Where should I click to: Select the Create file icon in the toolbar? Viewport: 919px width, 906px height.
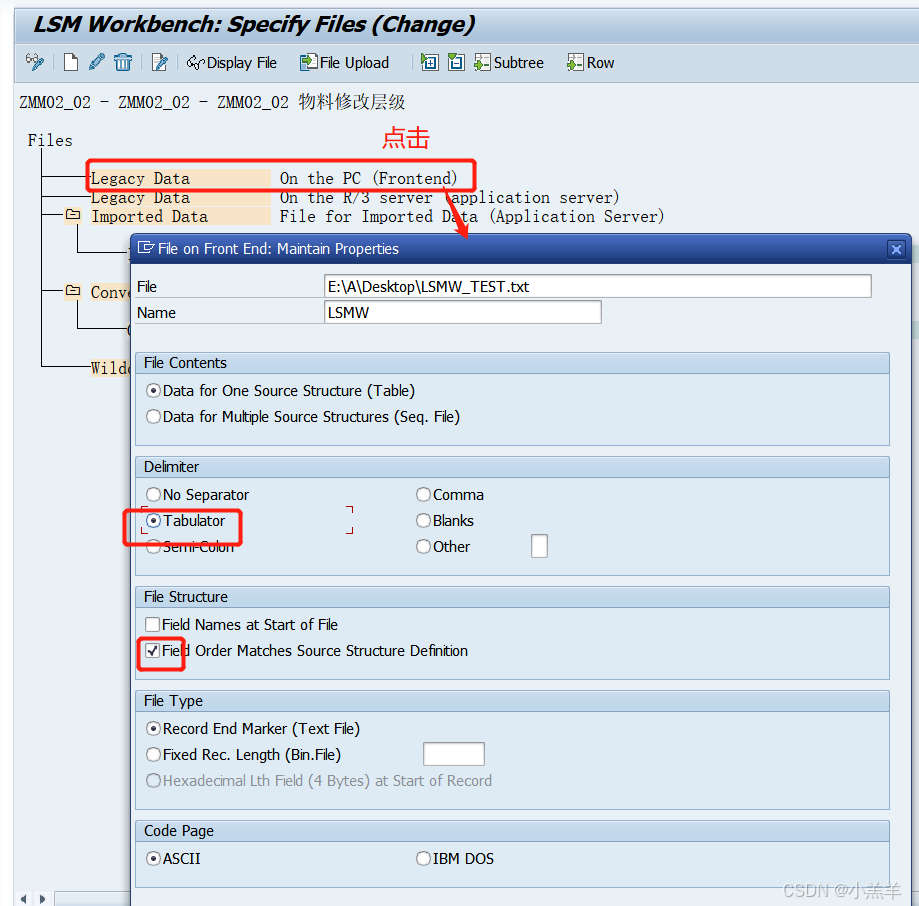[x=70, y=62]
